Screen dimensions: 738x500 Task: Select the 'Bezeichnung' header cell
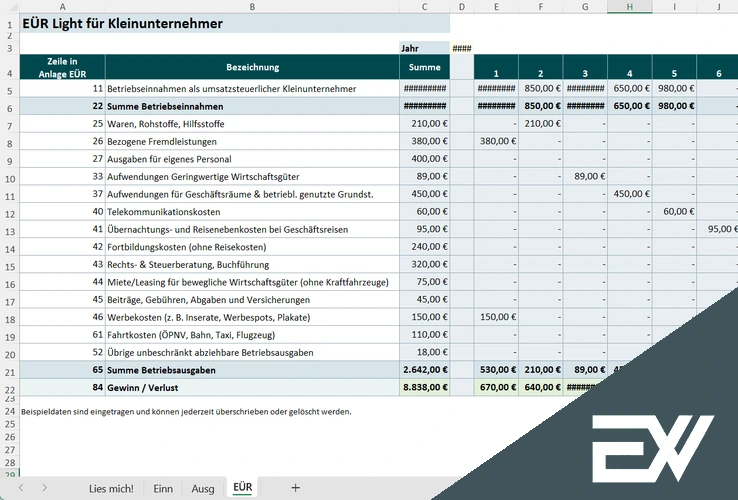coord(252,68)
